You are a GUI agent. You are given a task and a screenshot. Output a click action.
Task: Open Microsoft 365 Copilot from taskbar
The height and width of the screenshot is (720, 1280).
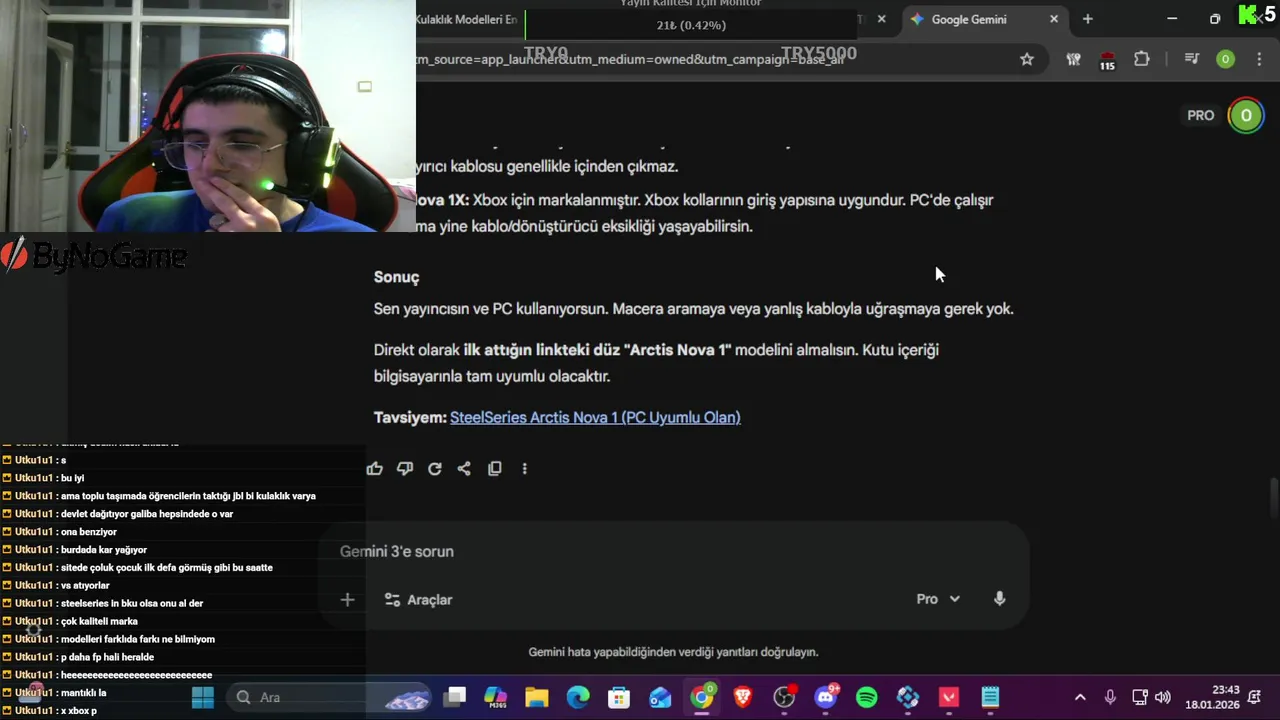(496, 697)
